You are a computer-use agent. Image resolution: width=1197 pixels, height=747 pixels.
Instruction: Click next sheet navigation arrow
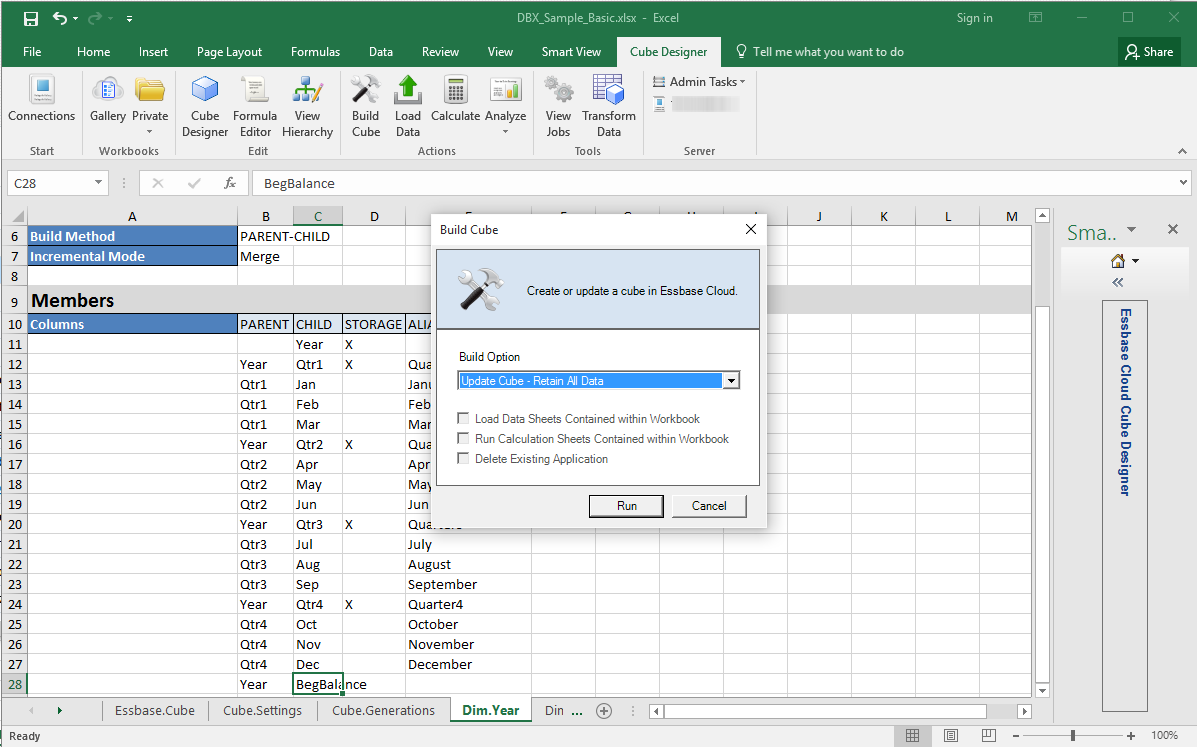tap(60, 710)
